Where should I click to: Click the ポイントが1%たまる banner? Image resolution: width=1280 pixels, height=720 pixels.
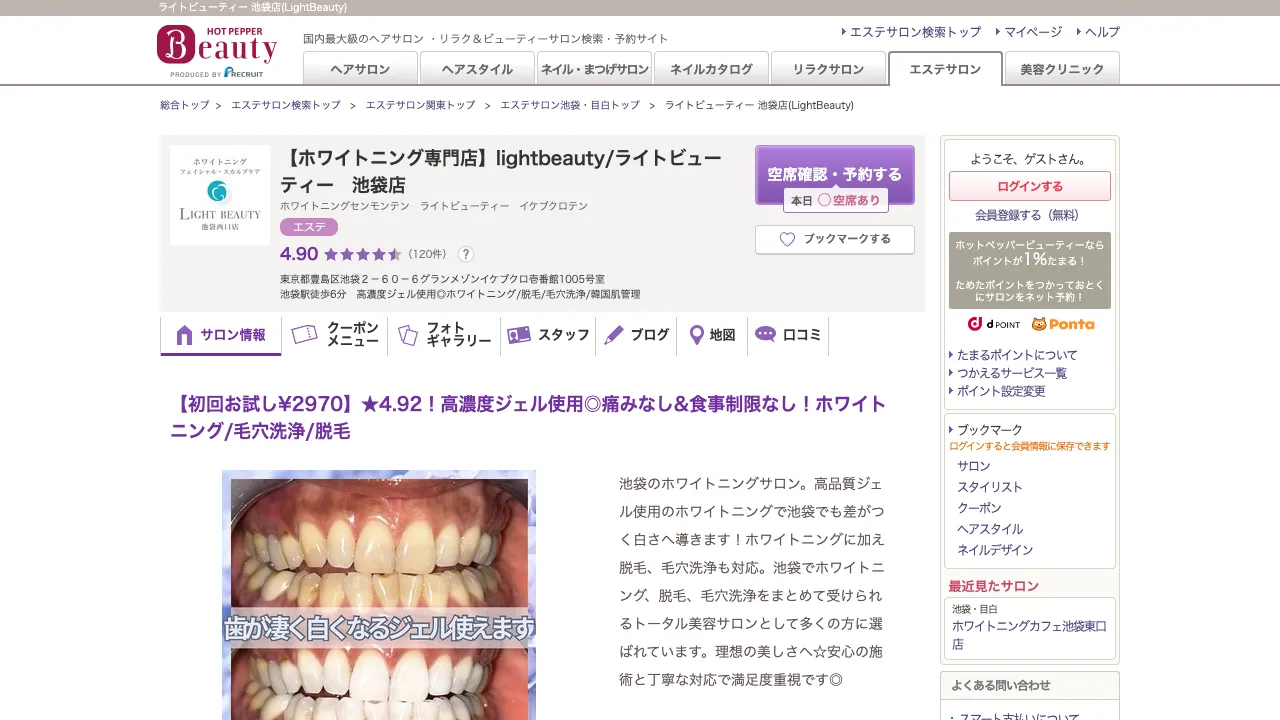(x=1030, y=271)
